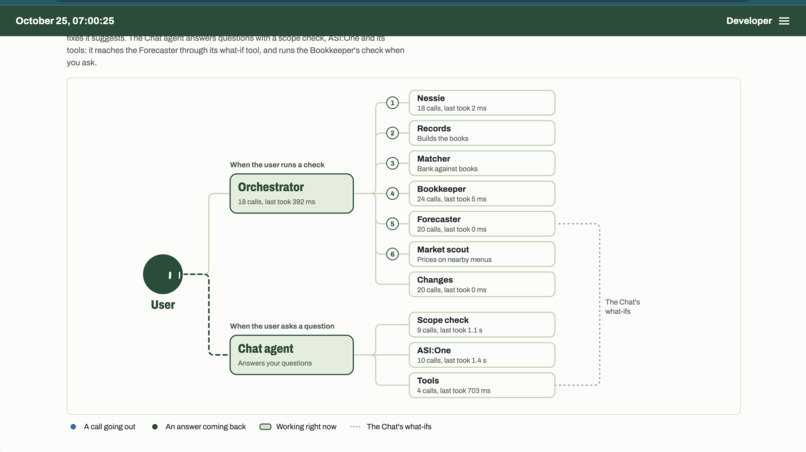806x452 pixels.
Task: Click step 4 circle beside Bookkeeper
Action: point(392,193)
